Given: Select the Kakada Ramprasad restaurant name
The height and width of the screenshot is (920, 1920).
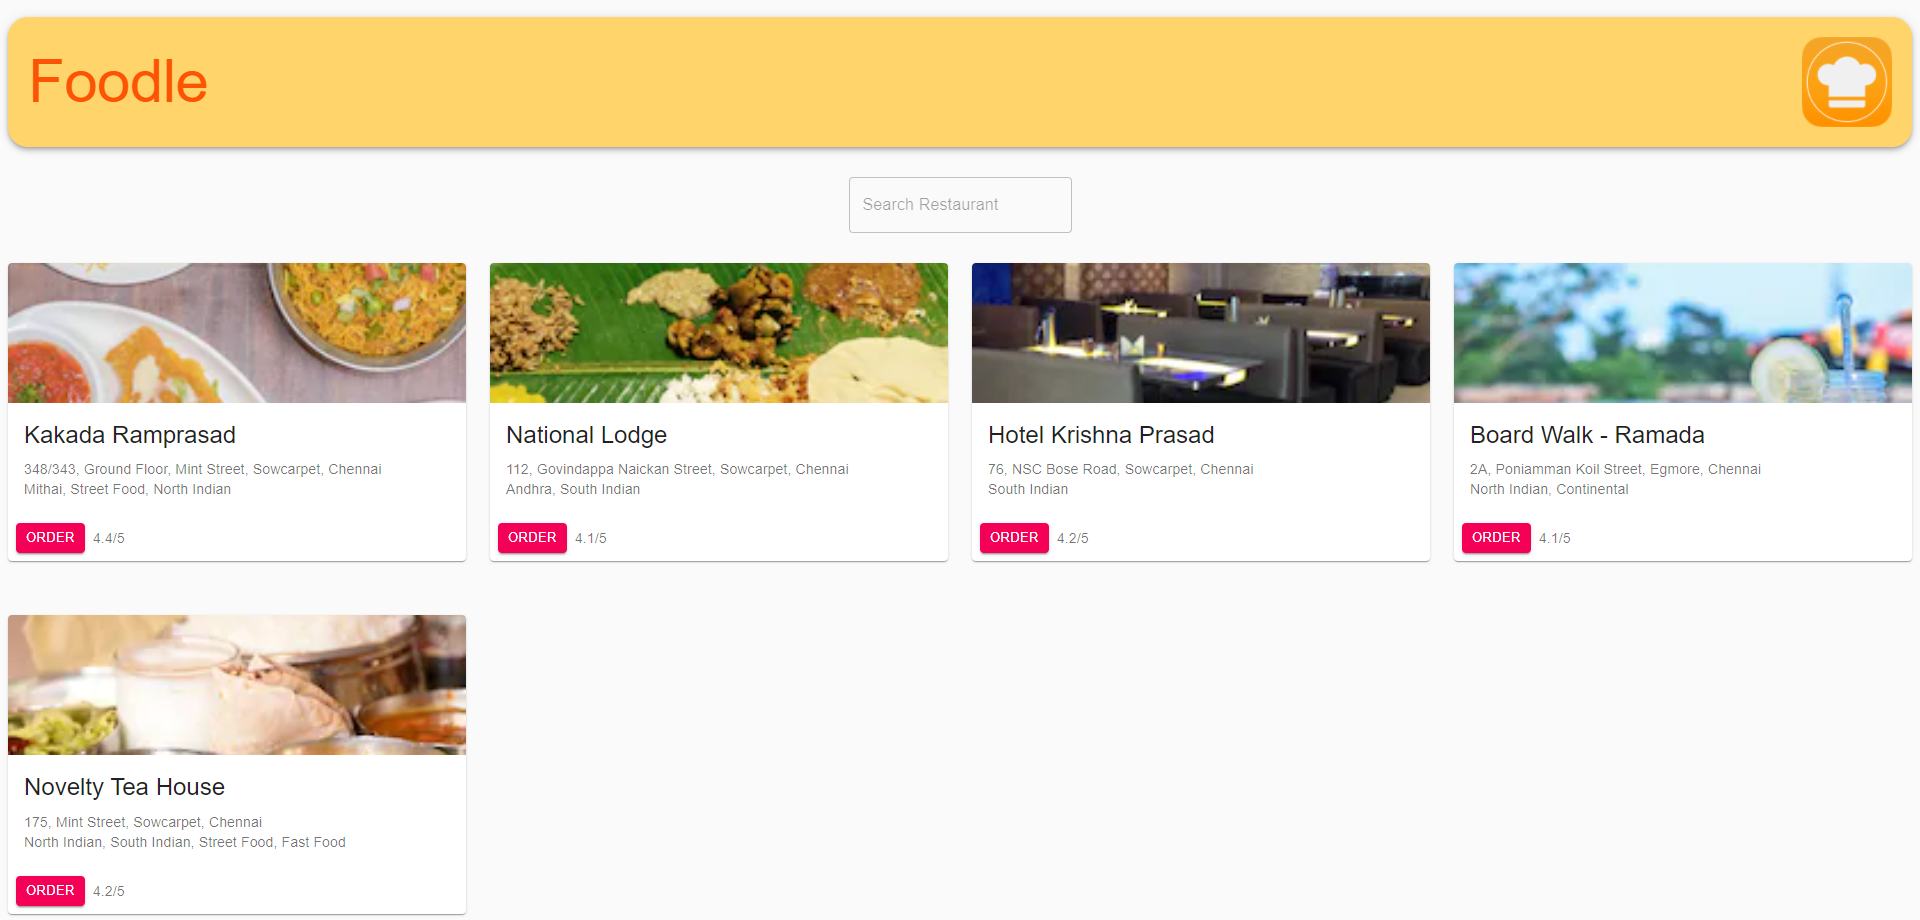Looking at the screenshot, I should 129,435.
